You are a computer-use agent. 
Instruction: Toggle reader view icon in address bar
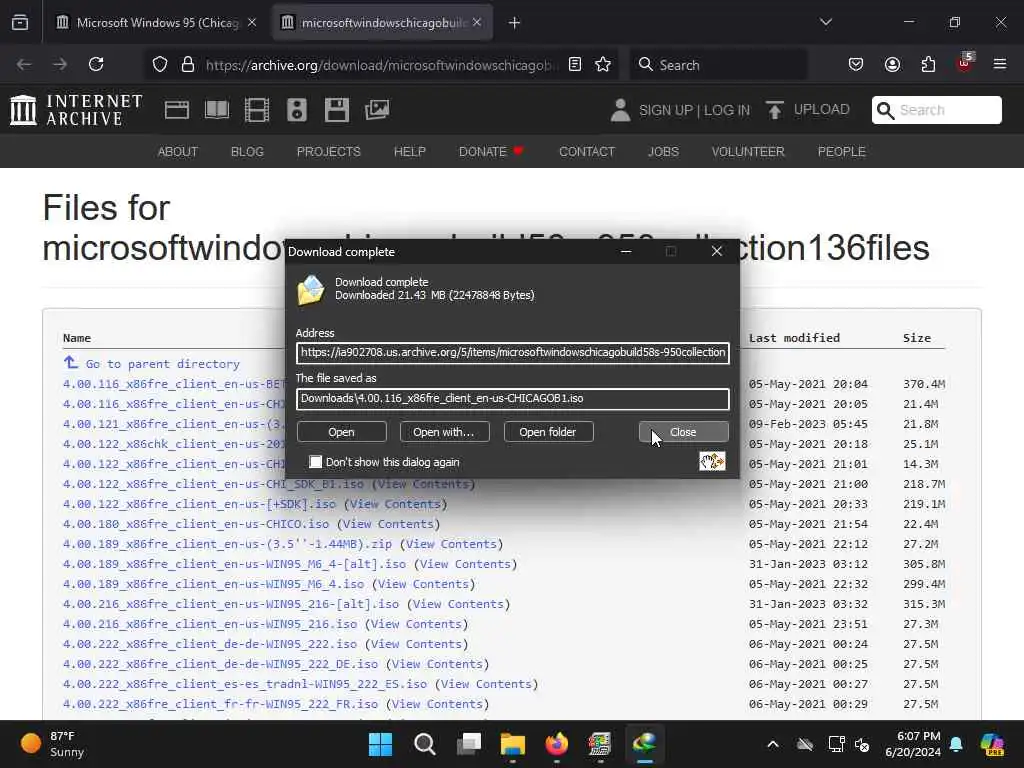point(575,64)
